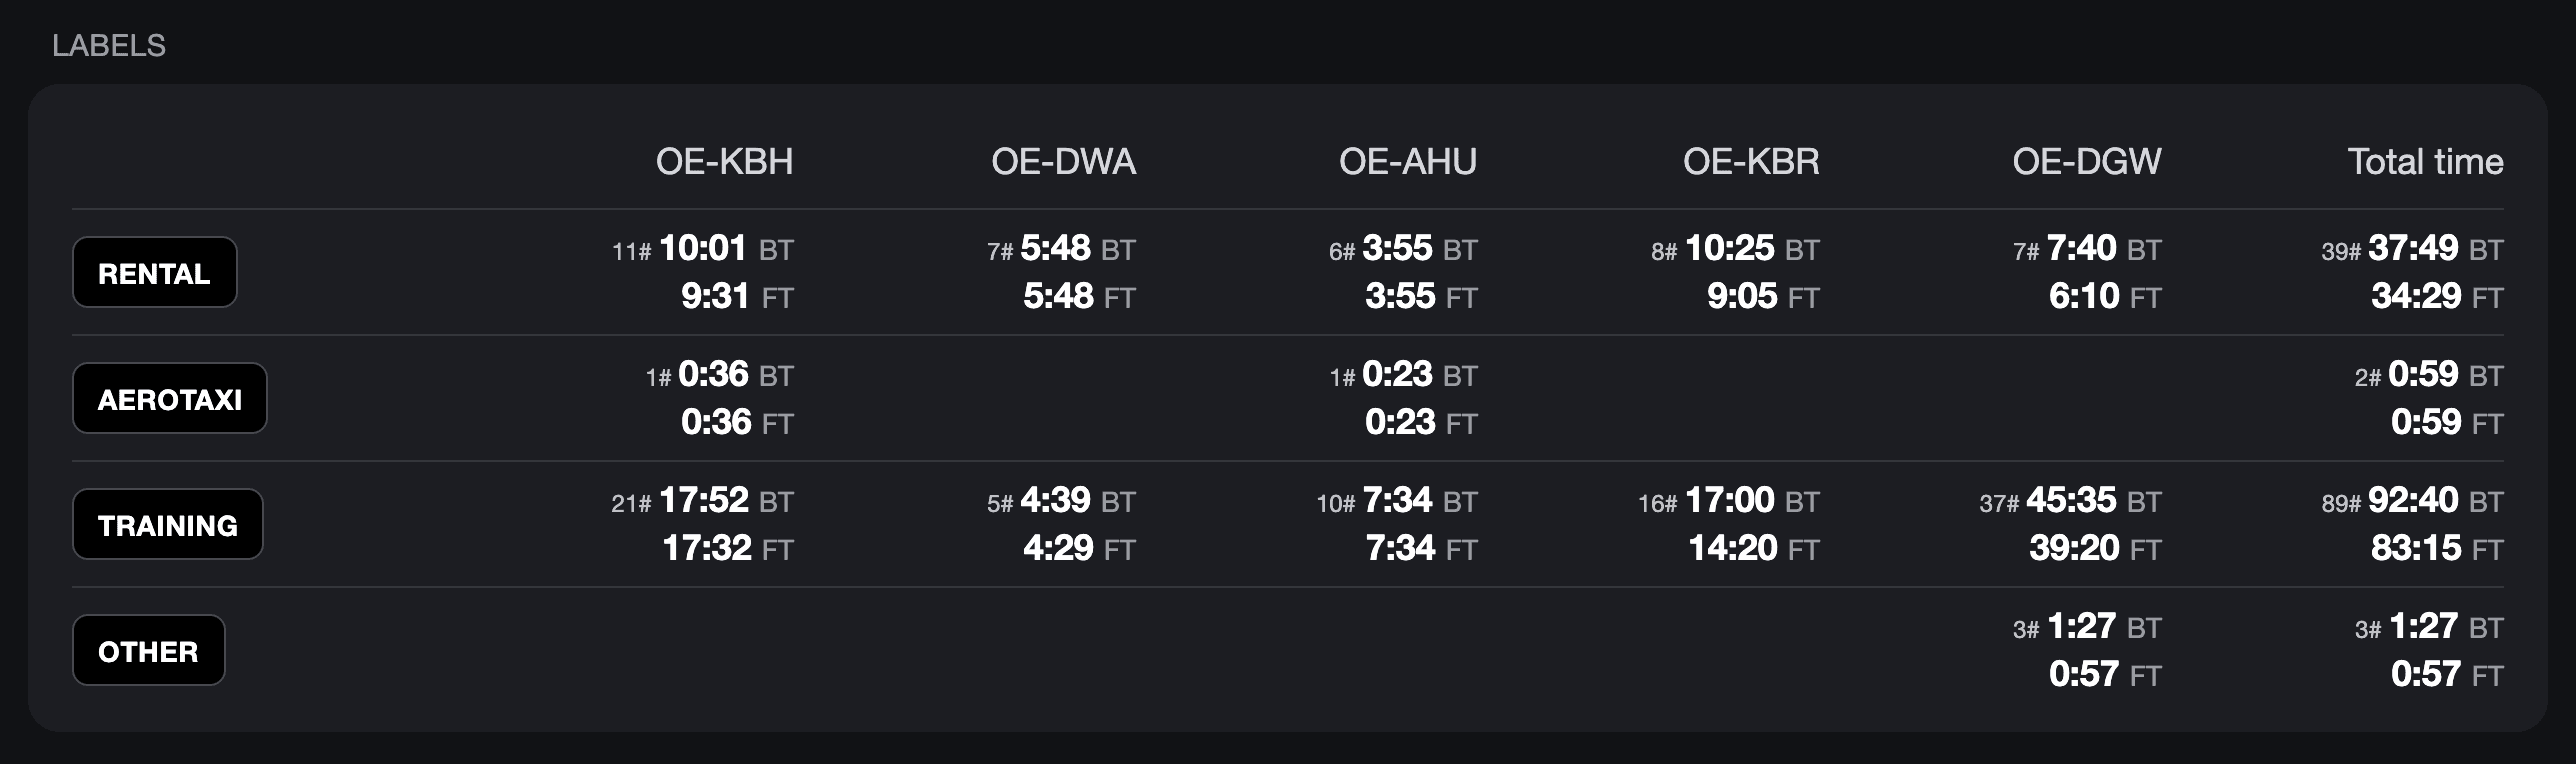Click AEROTAXI OE-AHU block time 0:23
The width and height of the screenshot is (2576, 764).
coord(1397,374)
